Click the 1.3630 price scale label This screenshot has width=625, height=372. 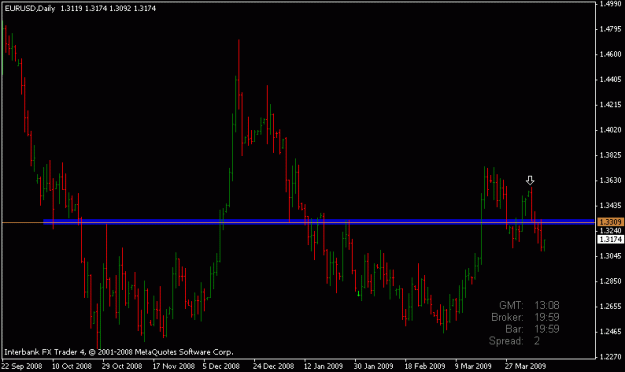[x=610, y=181]
